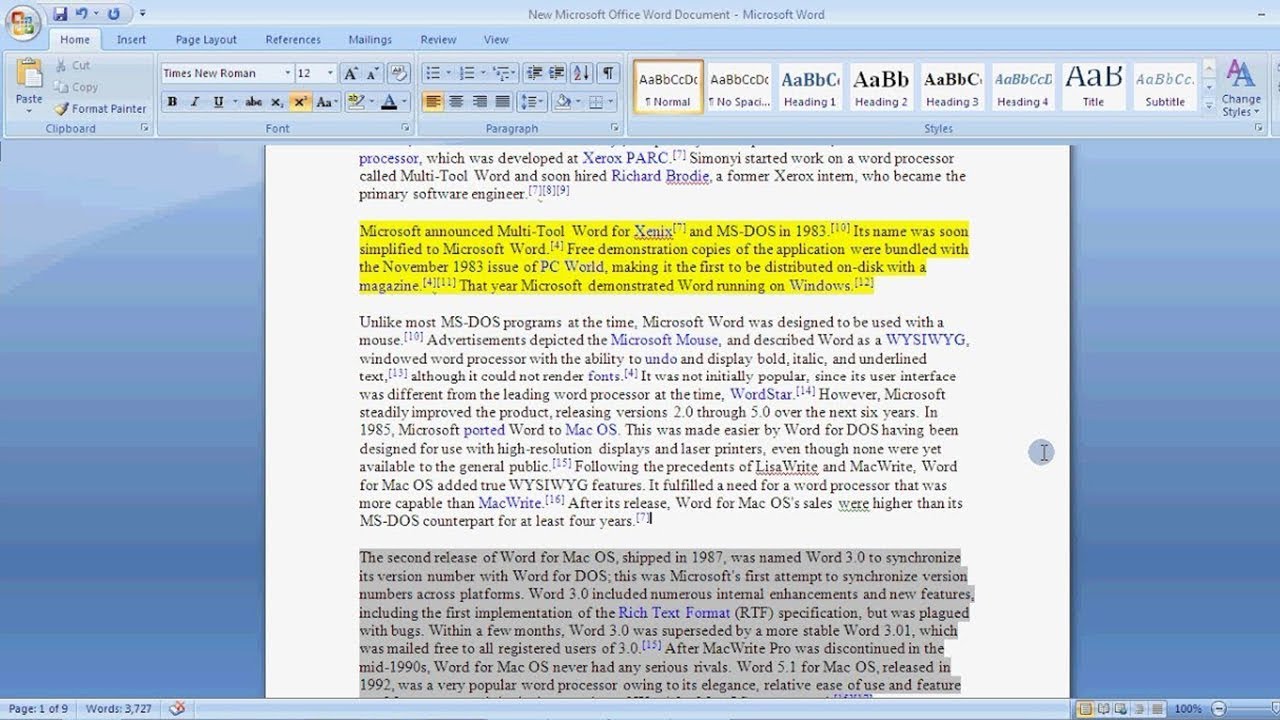The height and width of the screenshot is (720, 1280).
Task: Toggle Bold formatting
Action: [x=172, y=102]
